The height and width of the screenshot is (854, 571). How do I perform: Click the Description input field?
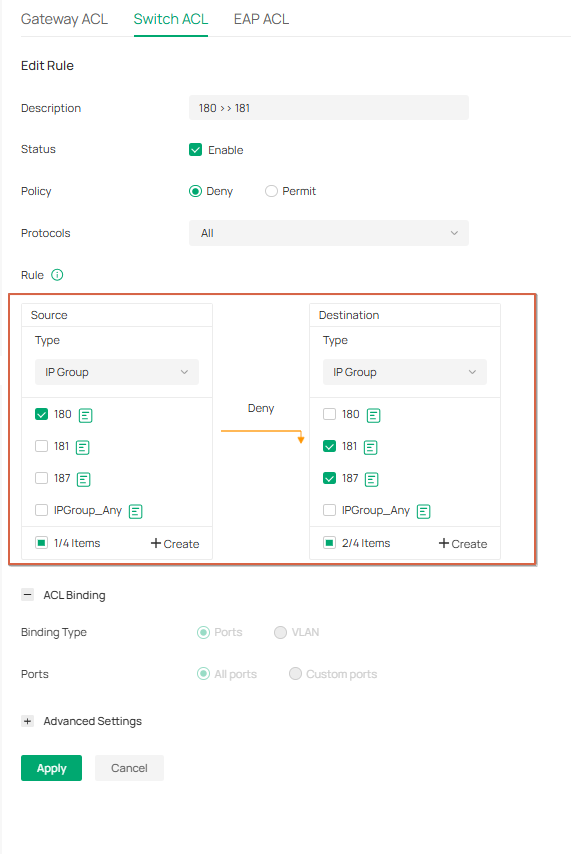(329, 108)
